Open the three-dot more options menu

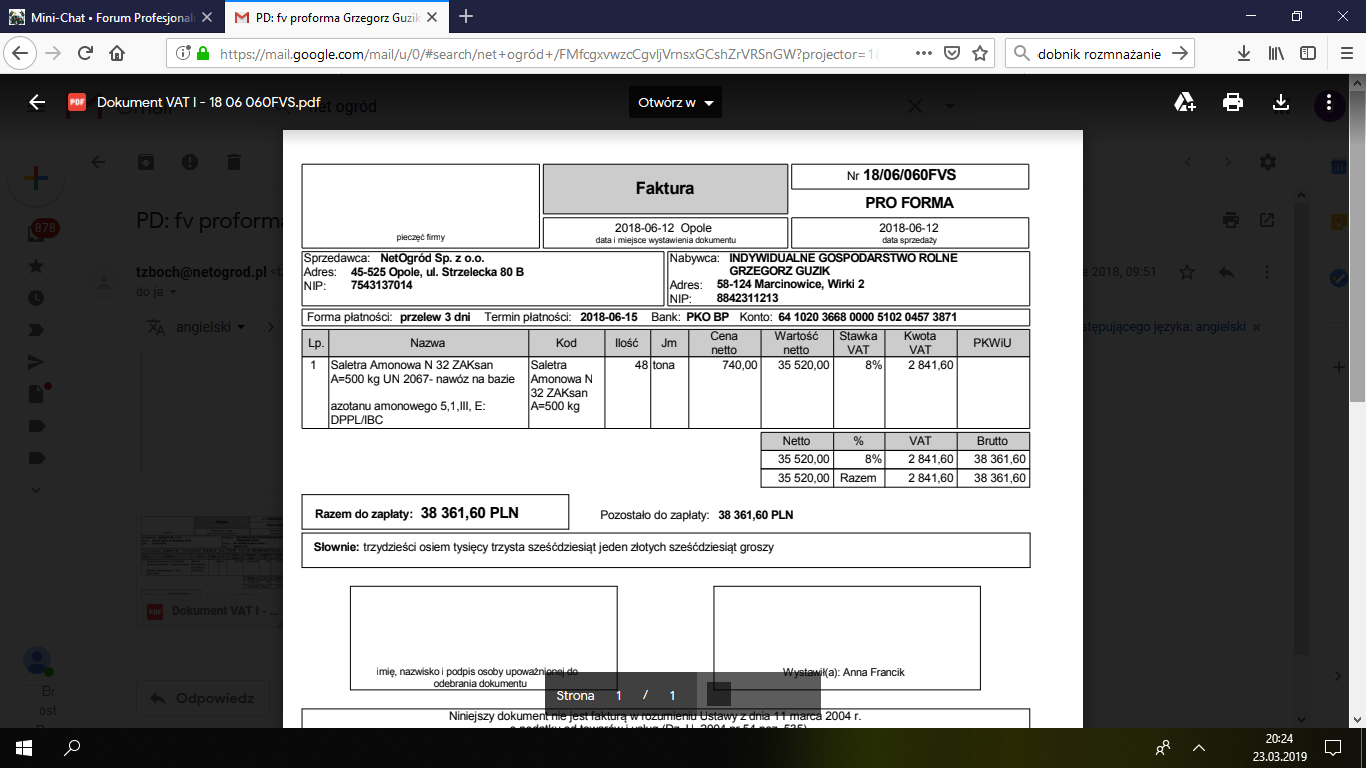1328,102
